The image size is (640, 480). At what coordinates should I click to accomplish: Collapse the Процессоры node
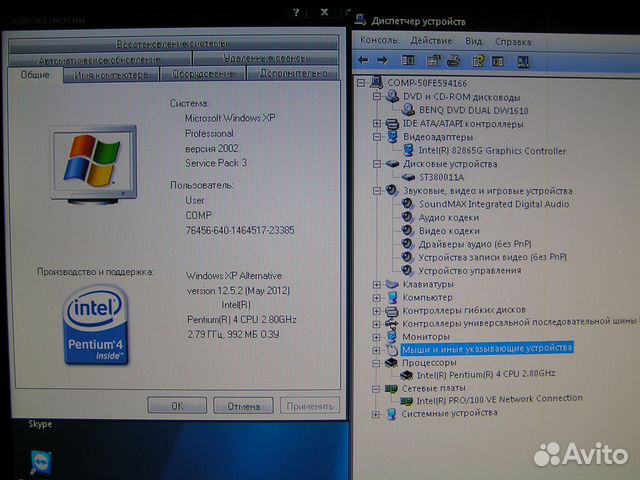(x=376, y=363)
